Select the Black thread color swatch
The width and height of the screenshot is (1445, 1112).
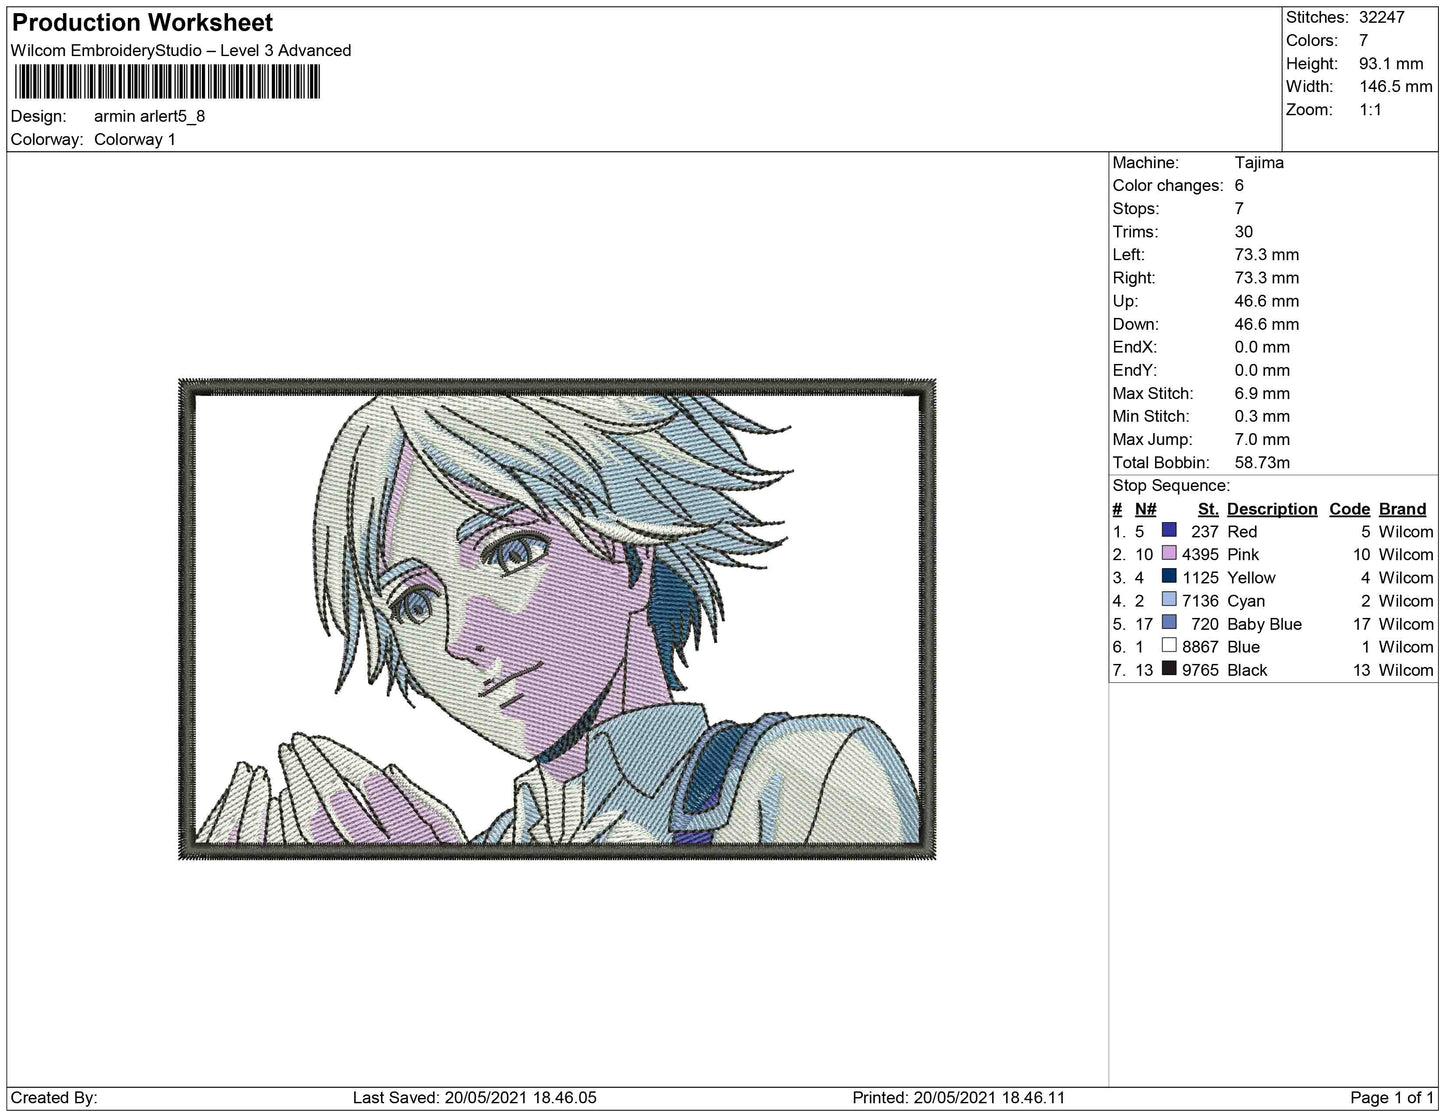[x=1169, y=669]
